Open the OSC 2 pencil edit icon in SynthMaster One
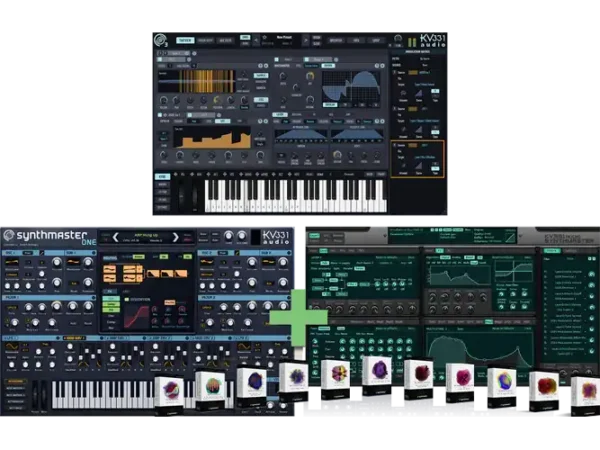This screenshot has height=450, width=600. 237,253
